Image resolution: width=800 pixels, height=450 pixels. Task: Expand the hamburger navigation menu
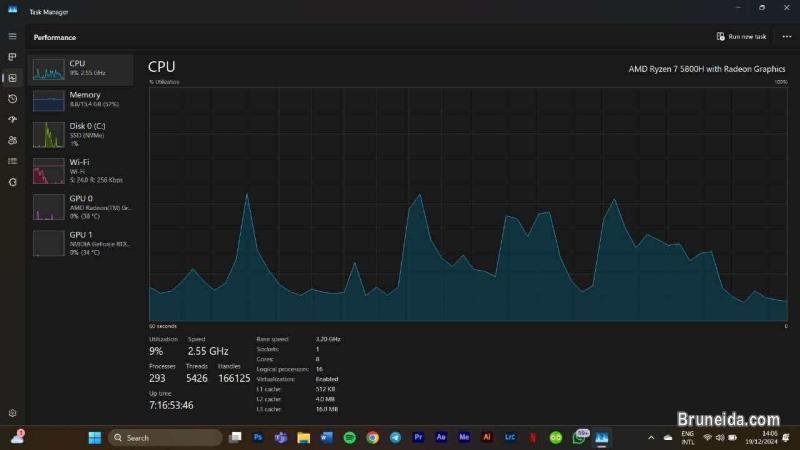pyautogui.click(x=13, y=36)
